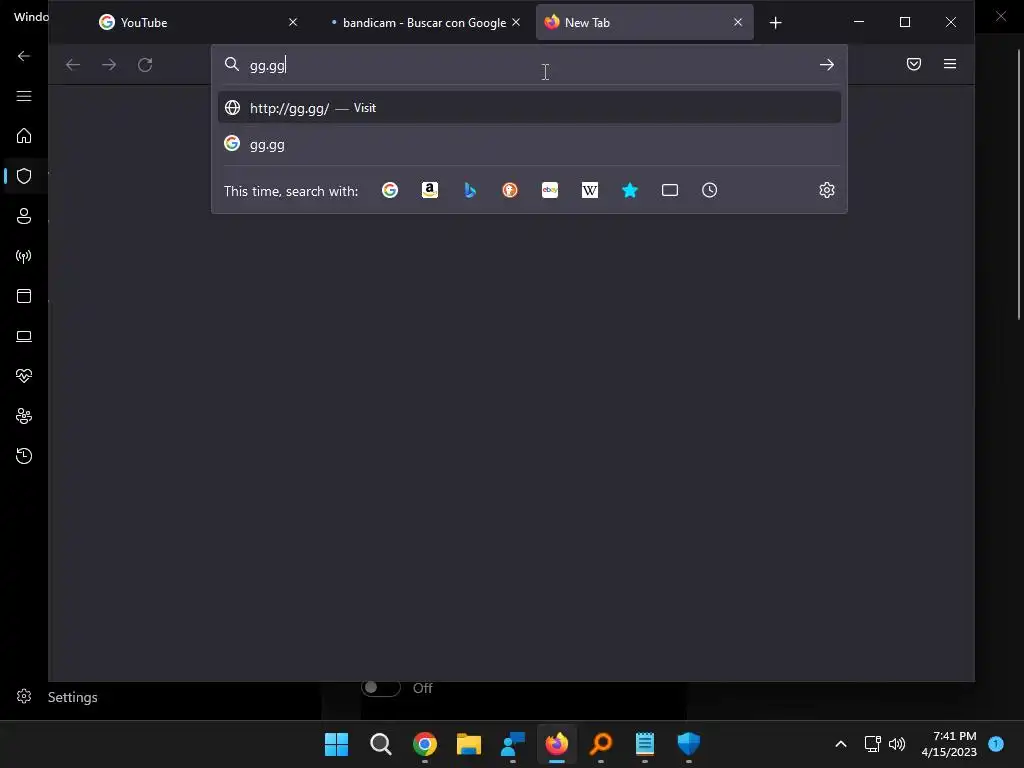Search this time with Wikipedia
The image size is (1024, 768).
(x=590, y=190)
